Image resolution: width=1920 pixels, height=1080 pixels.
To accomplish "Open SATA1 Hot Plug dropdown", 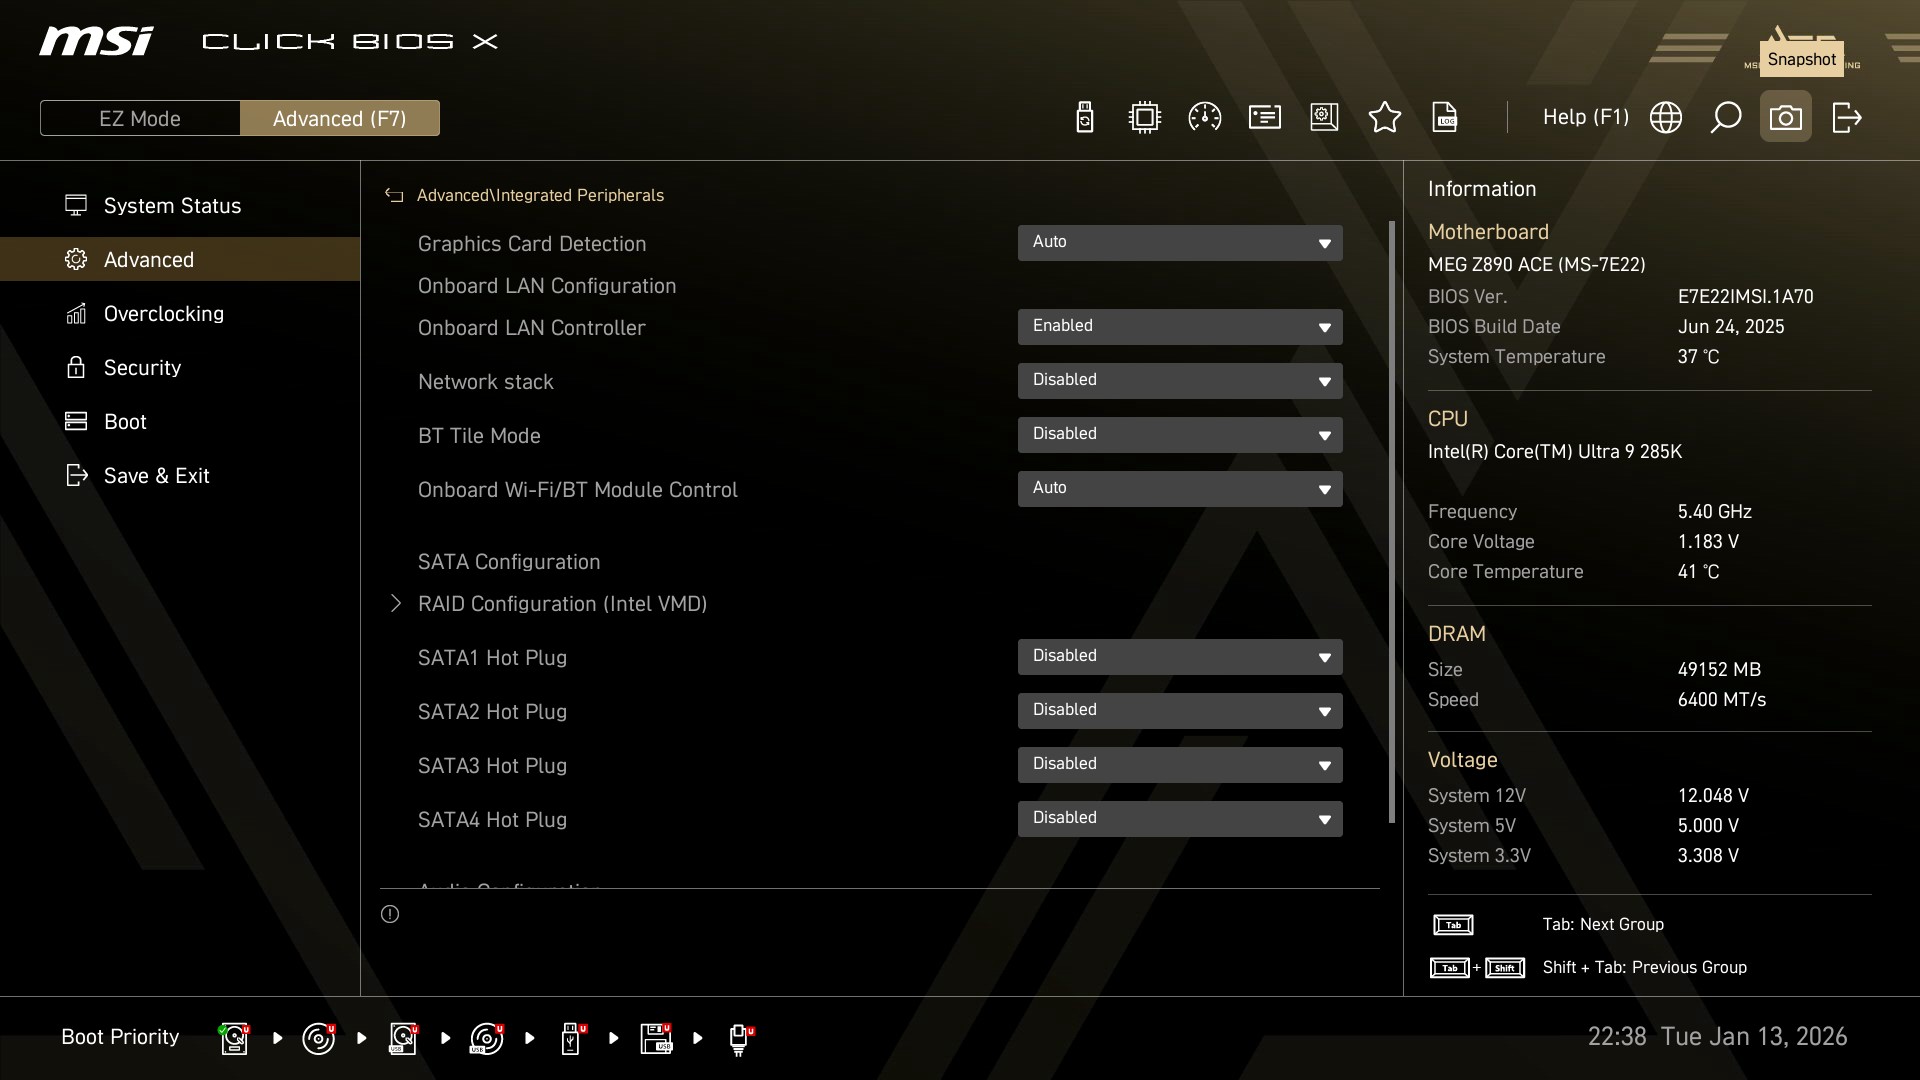I will (x=1179, y=657).
